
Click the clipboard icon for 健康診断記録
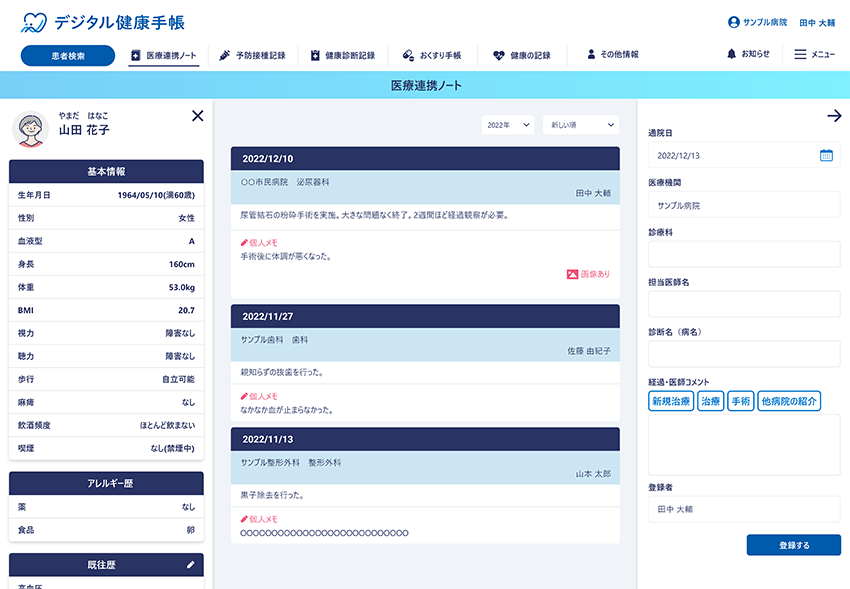pos(315,55)
